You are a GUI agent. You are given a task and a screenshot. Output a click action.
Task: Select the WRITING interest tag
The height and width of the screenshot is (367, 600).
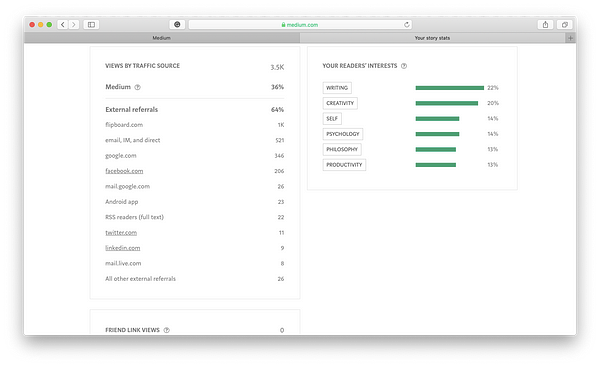337,88
